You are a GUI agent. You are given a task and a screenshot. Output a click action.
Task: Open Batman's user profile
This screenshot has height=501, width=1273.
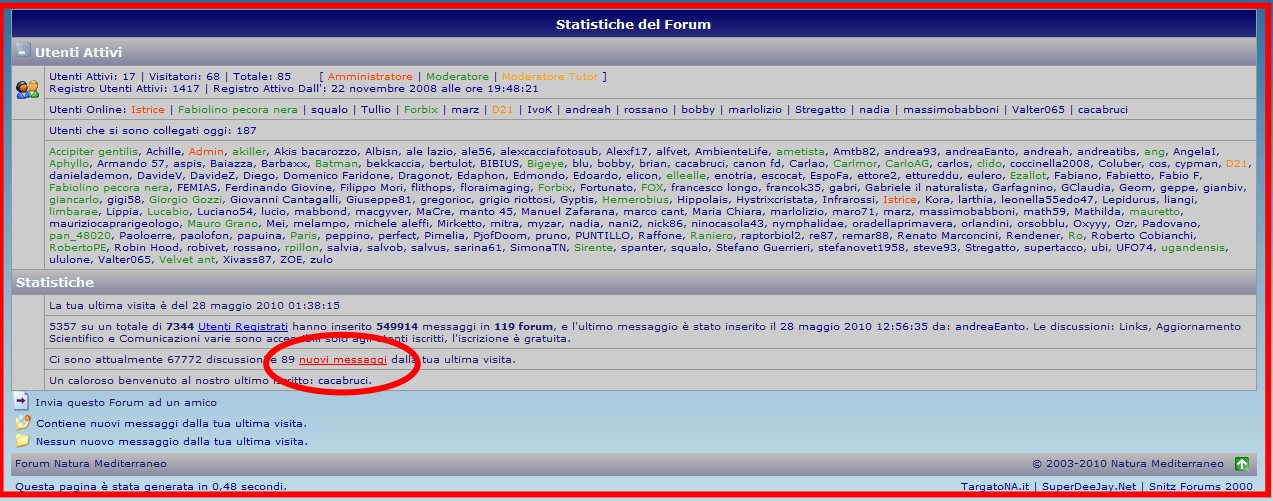(x=337, y=162)
